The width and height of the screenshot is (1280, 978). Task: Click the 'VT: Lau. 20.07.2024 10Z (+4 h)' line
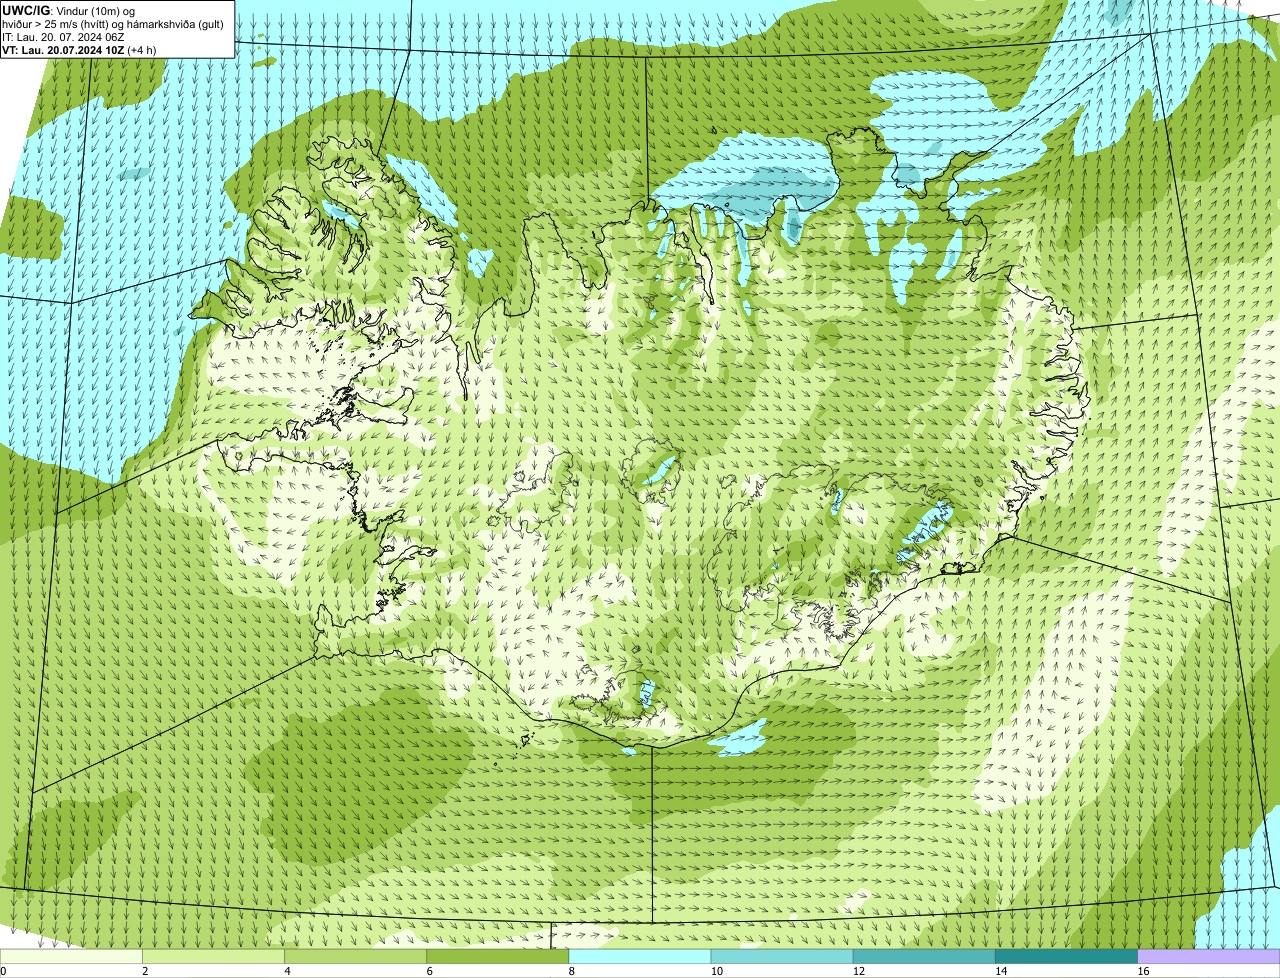point(79,50)
